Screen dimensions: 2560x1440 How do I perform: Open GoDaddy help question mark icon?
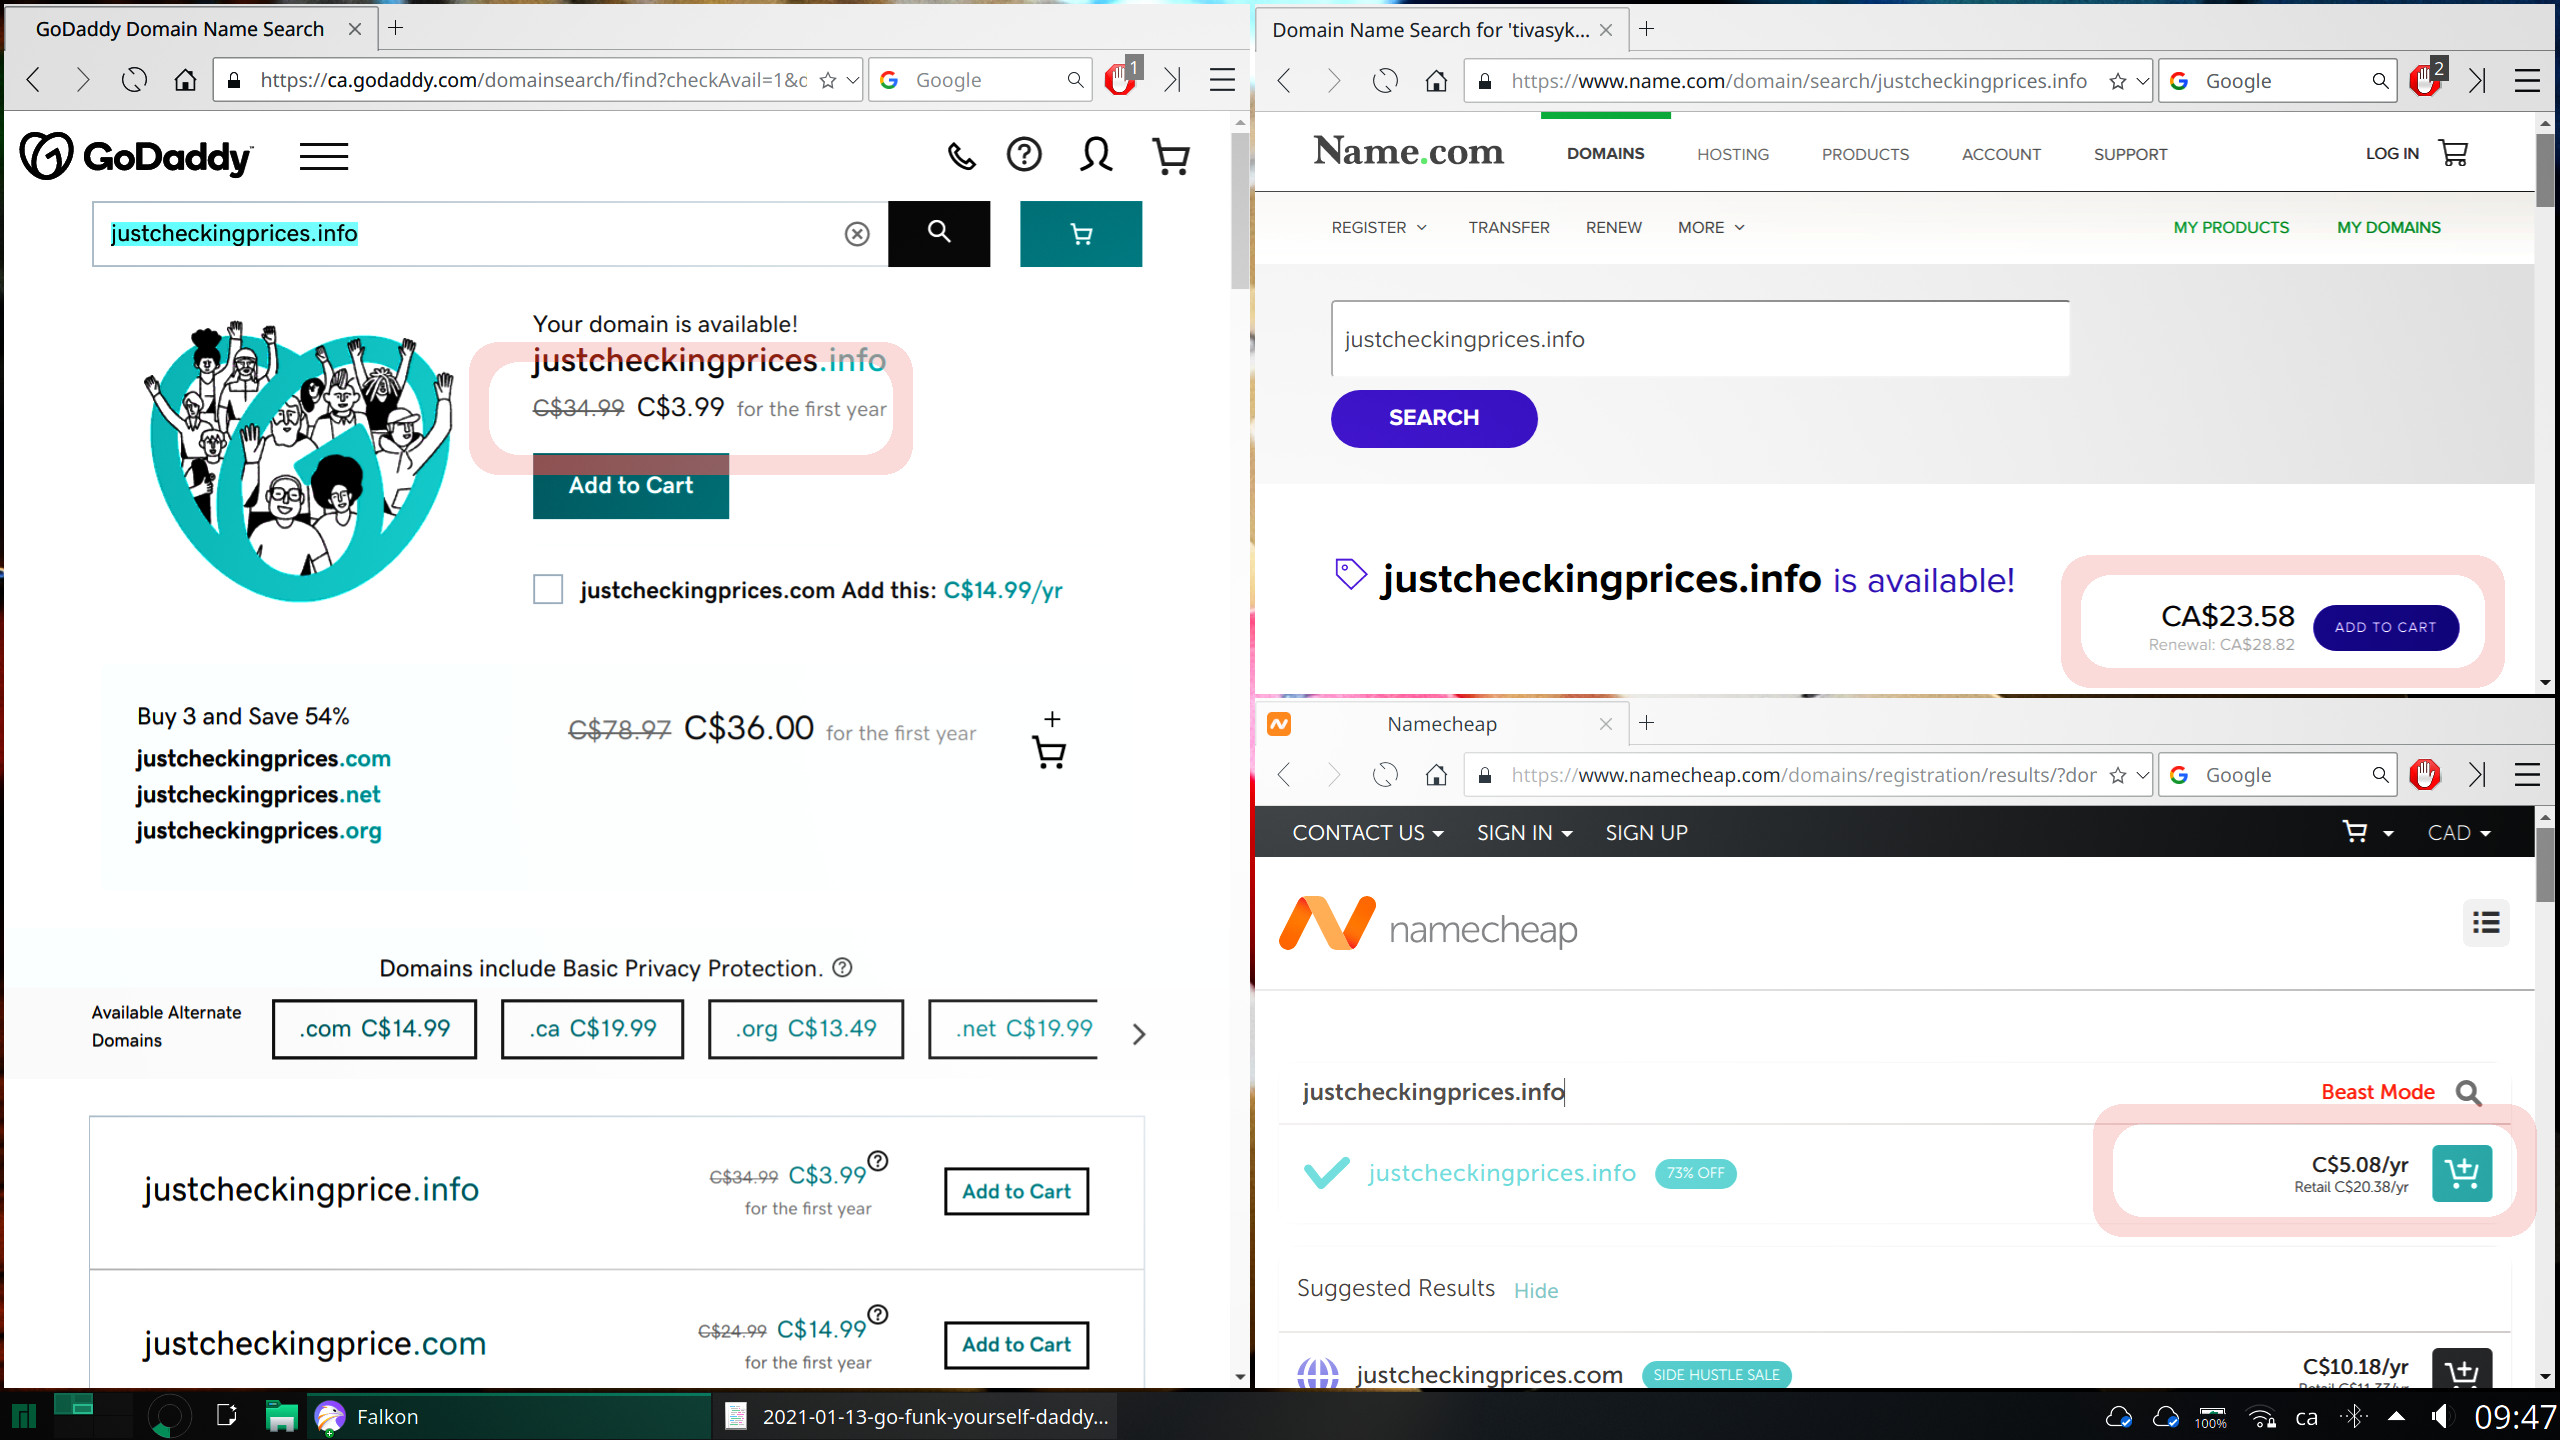pos(1024,154)
